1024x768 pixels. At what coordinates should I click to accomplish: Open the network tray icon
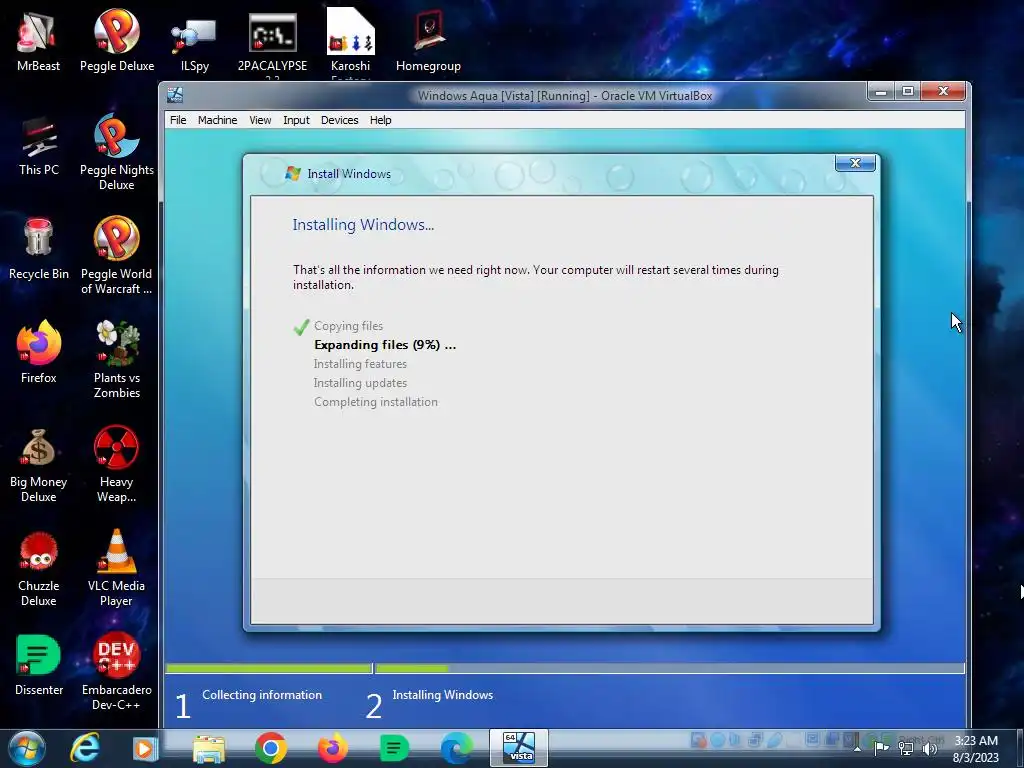coord(906,748)
